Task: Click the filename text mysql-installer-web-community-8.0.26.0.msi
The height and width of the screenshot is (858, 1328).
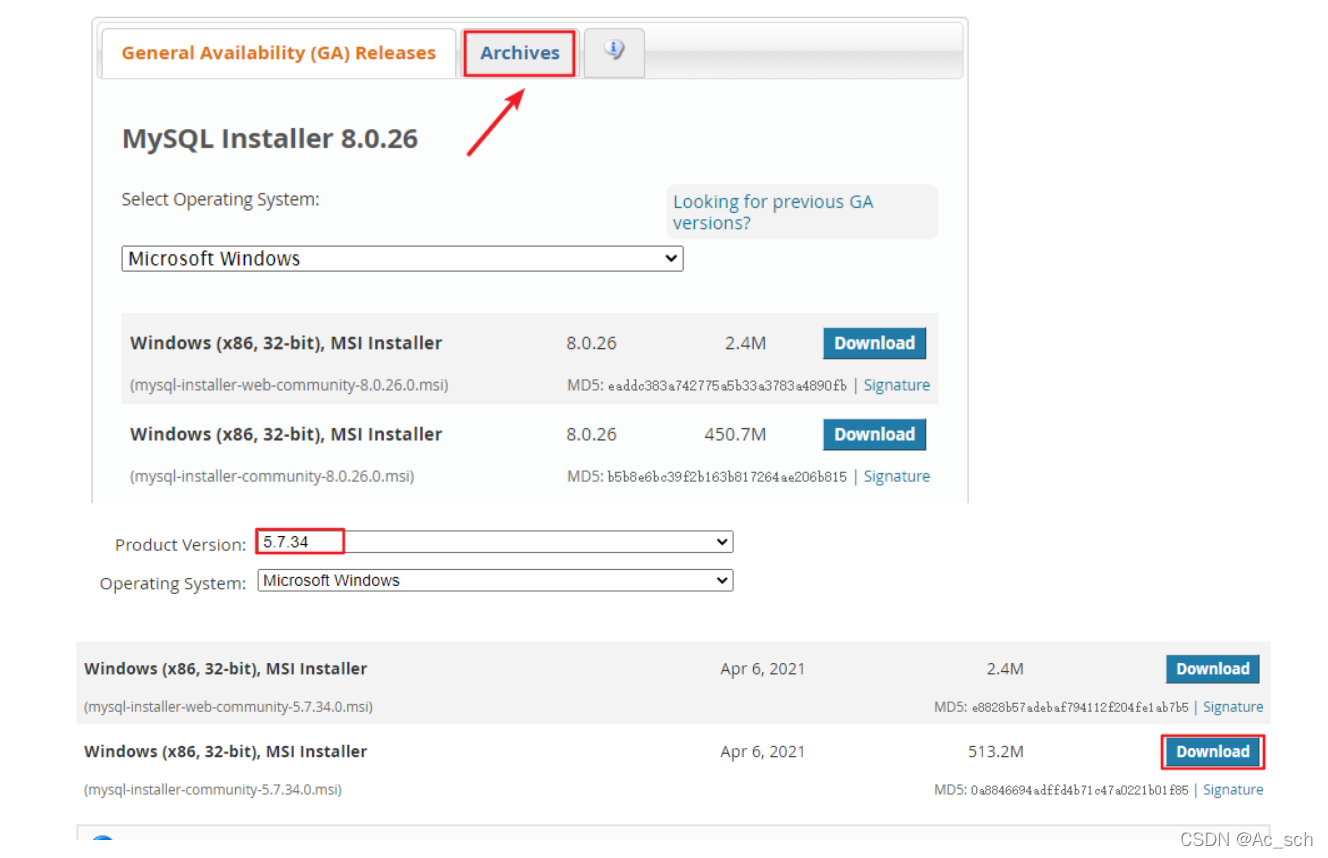Action: pos(289,385)
